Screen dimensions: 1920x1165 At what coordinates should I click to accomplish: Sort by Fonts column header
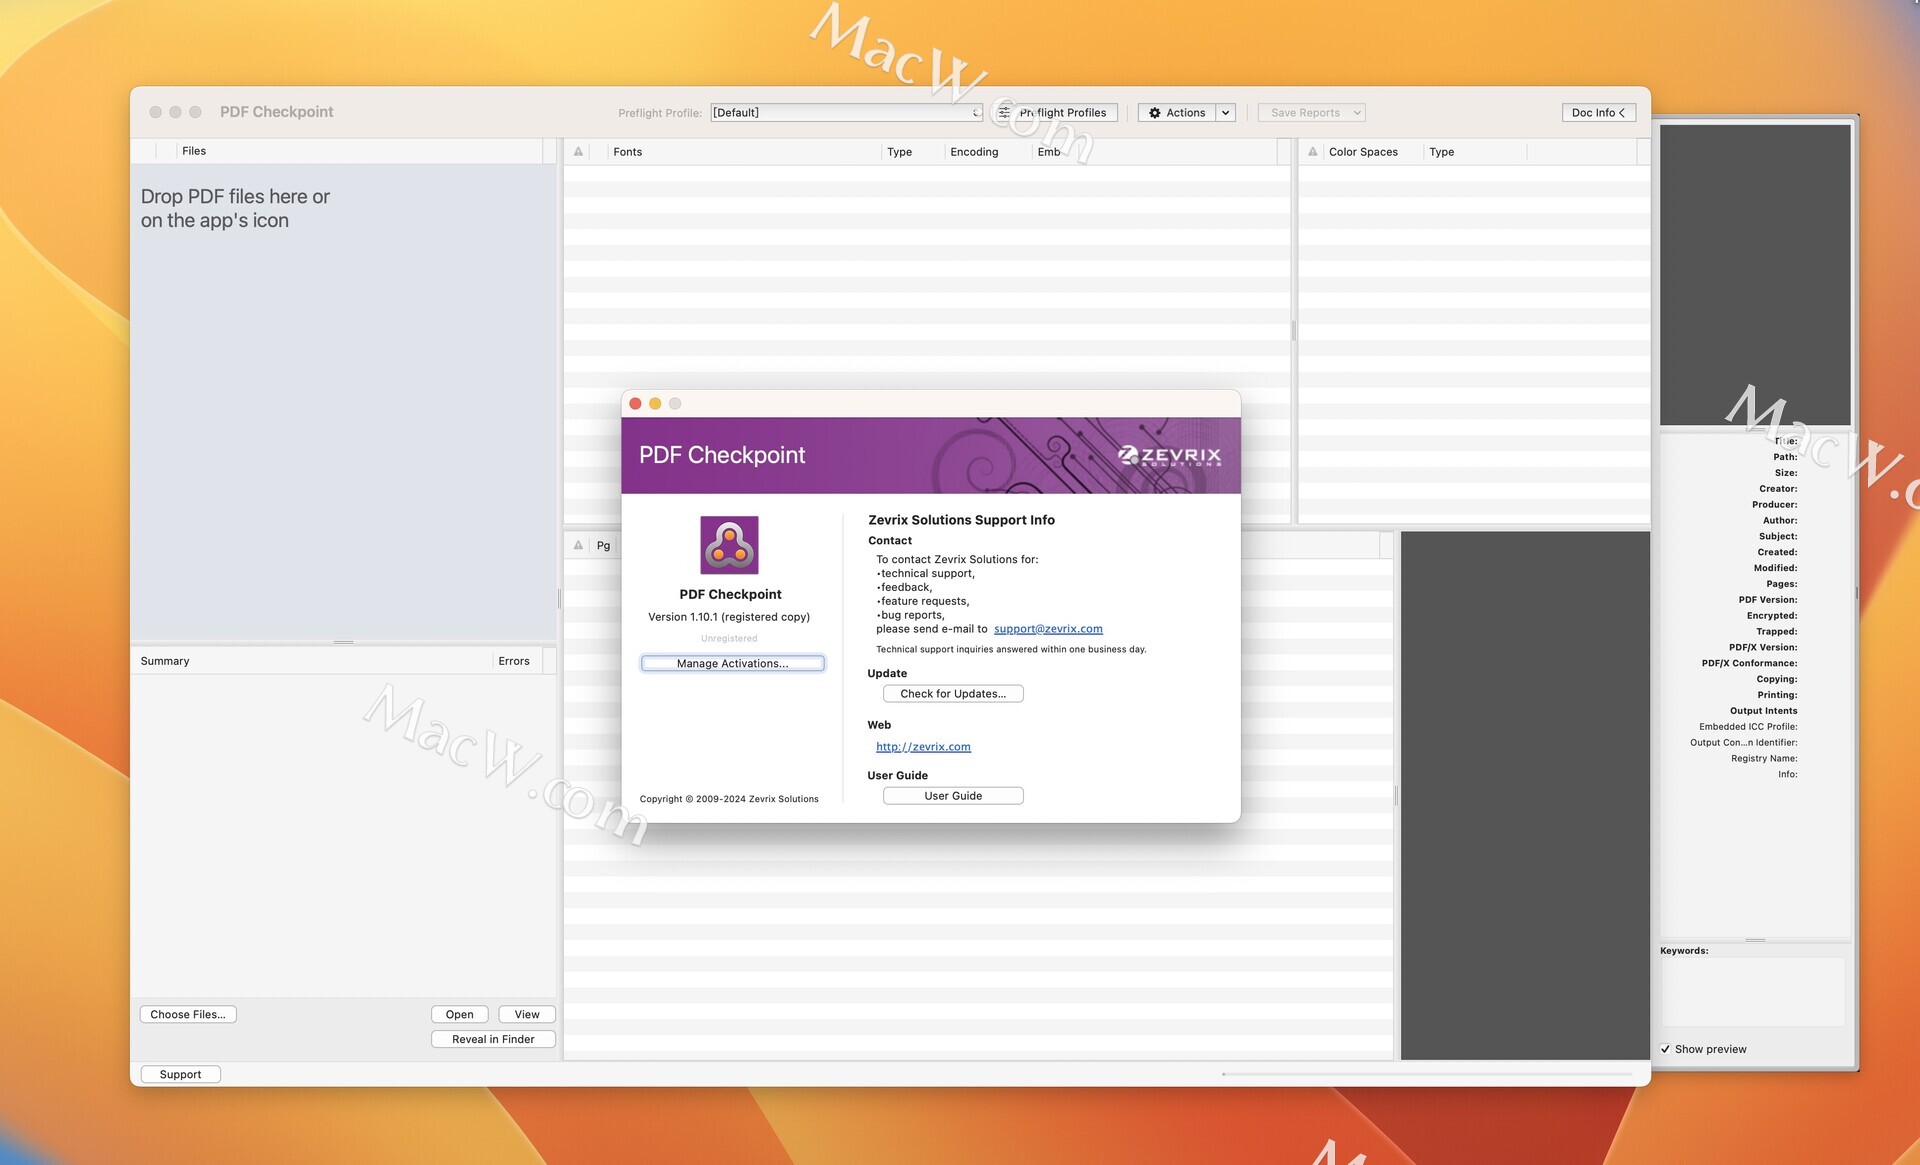point(744,152)
